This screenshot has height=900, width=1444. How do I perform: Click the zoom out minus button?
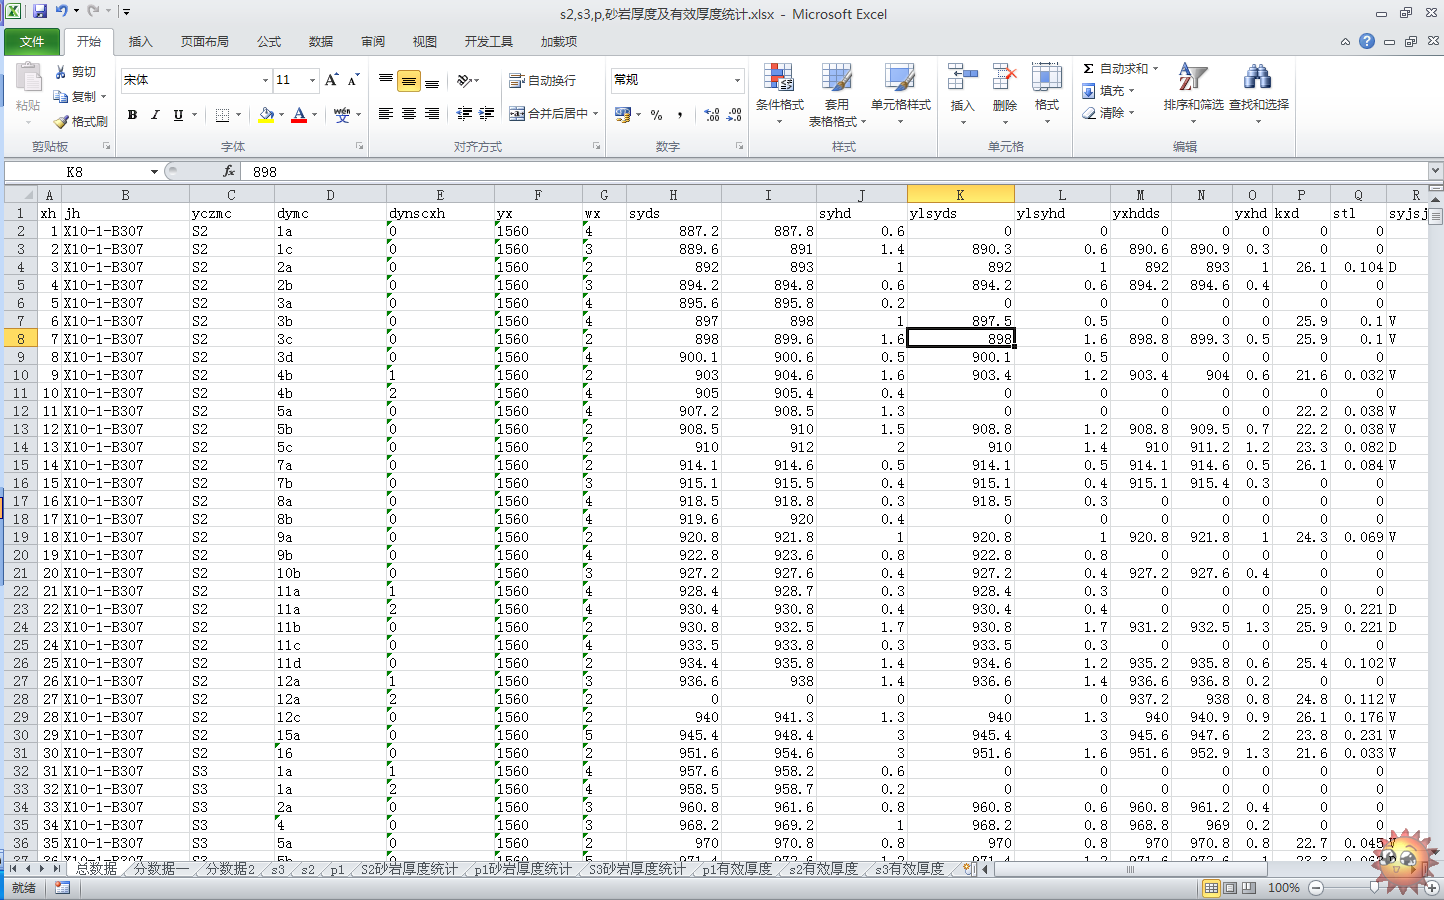1316,888
